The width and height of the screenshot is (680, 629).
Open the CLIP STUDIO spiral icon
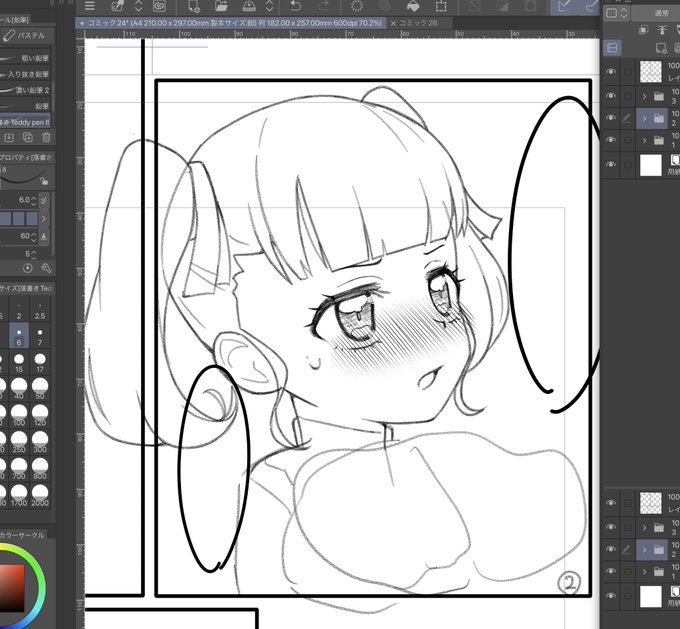[x=159, y=6]
